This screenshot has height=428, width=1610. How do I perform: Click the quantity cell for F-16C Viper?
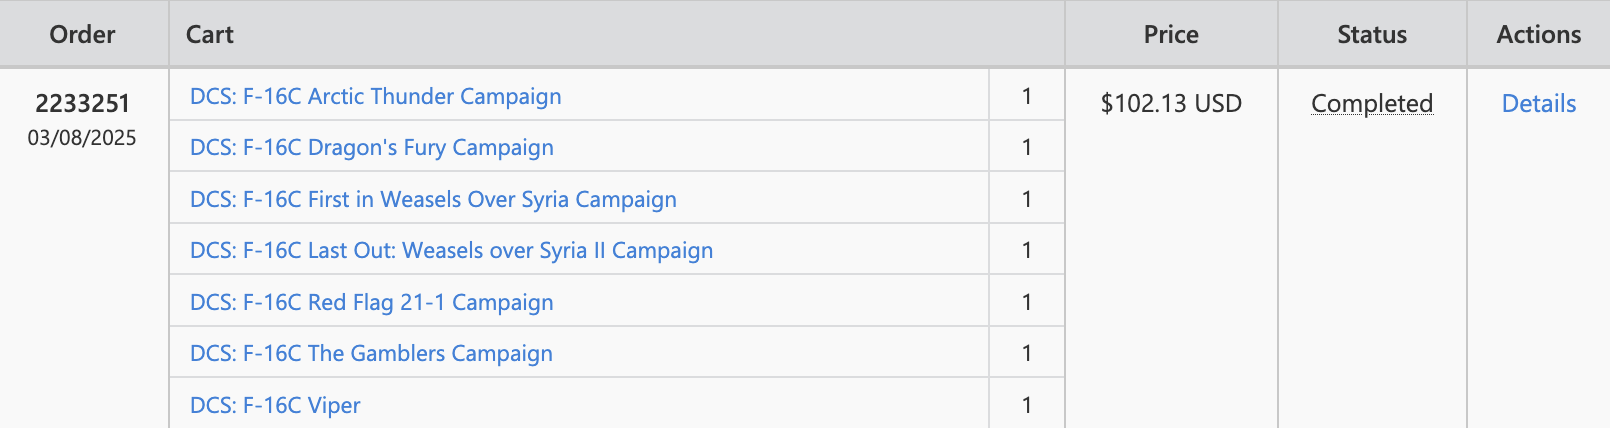click(x=1027, y=405)
